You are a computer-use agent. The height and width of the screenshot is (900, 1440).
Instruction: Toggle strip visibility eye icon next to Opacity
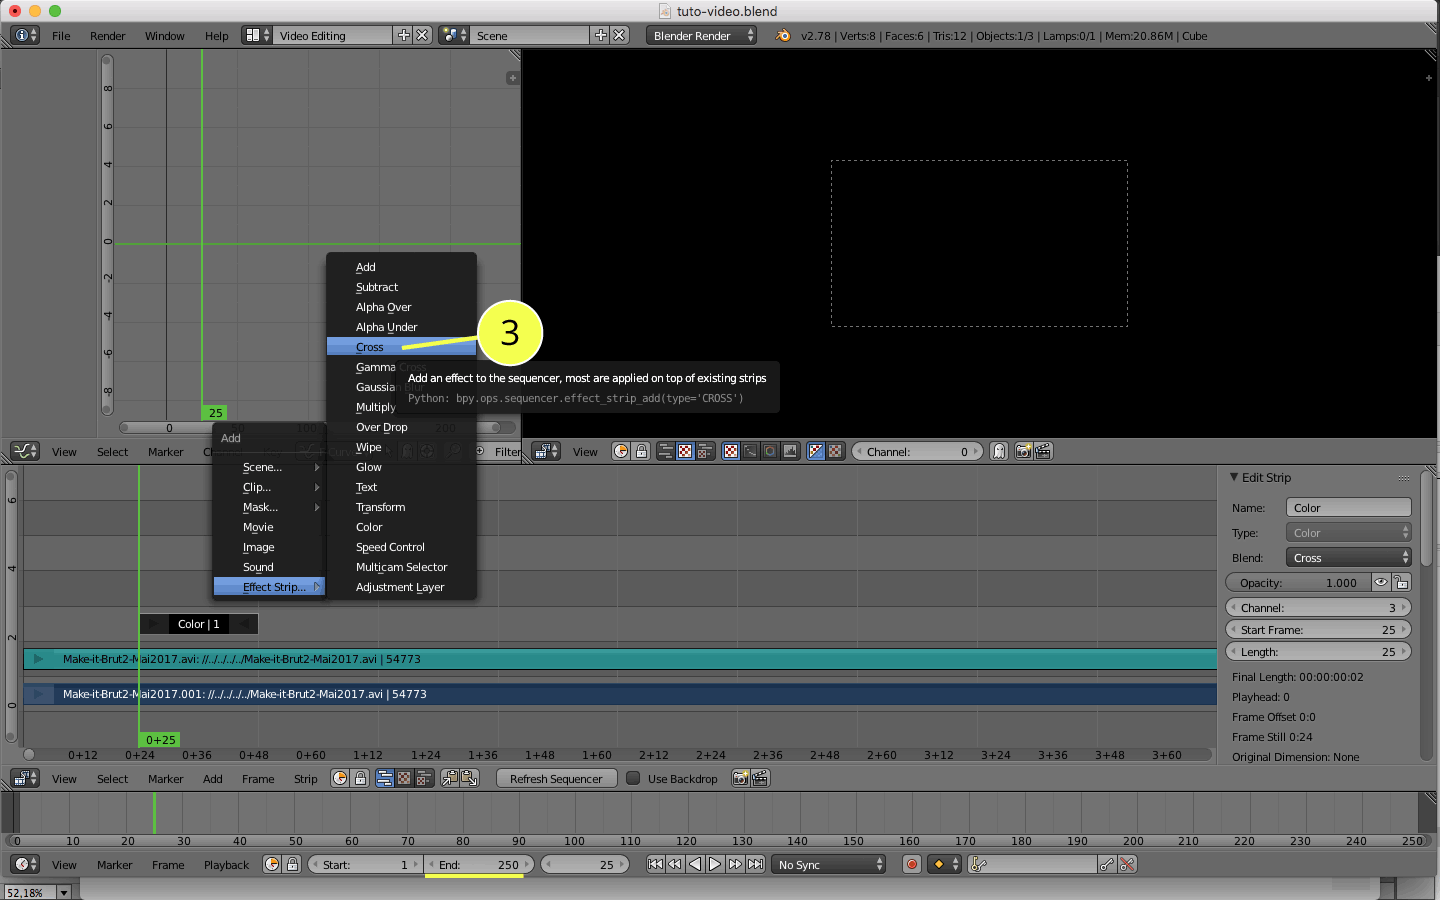click(1381, 583)
